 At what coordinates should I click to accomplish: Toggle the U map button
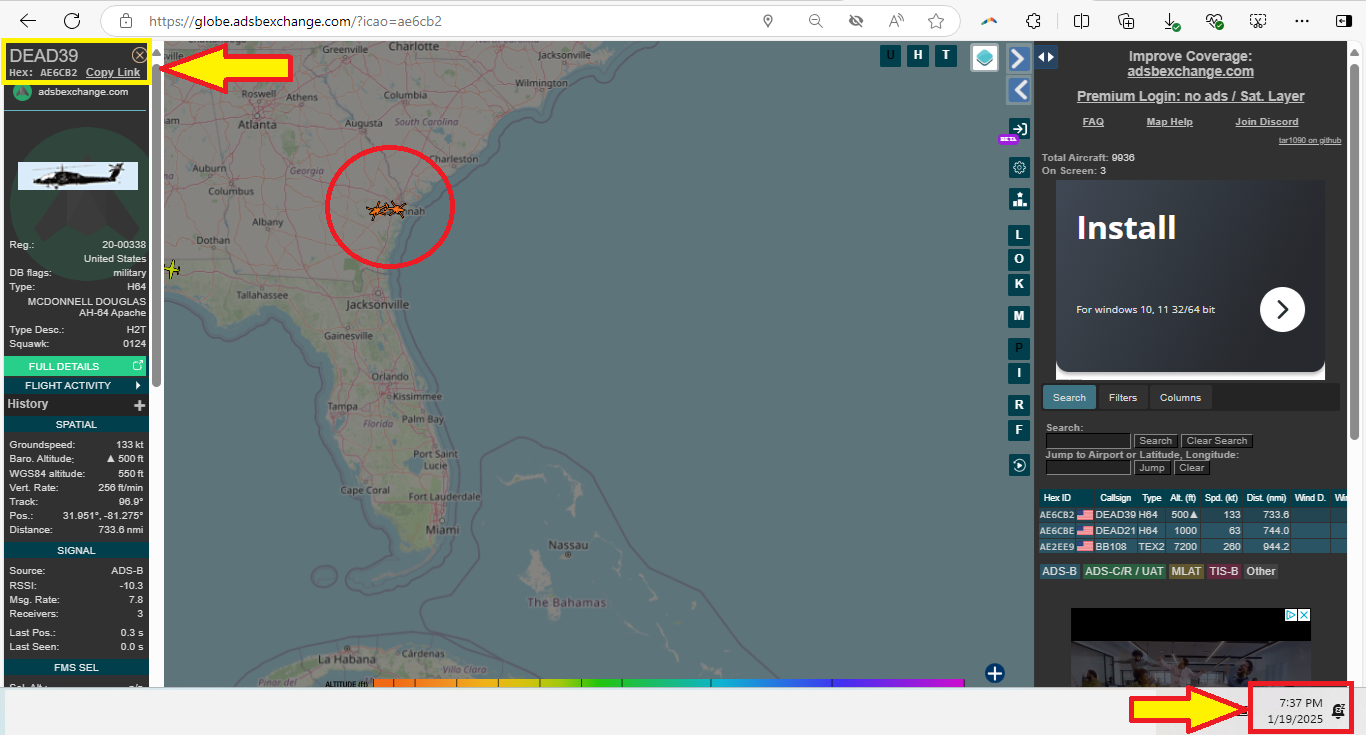coord(890,55)
